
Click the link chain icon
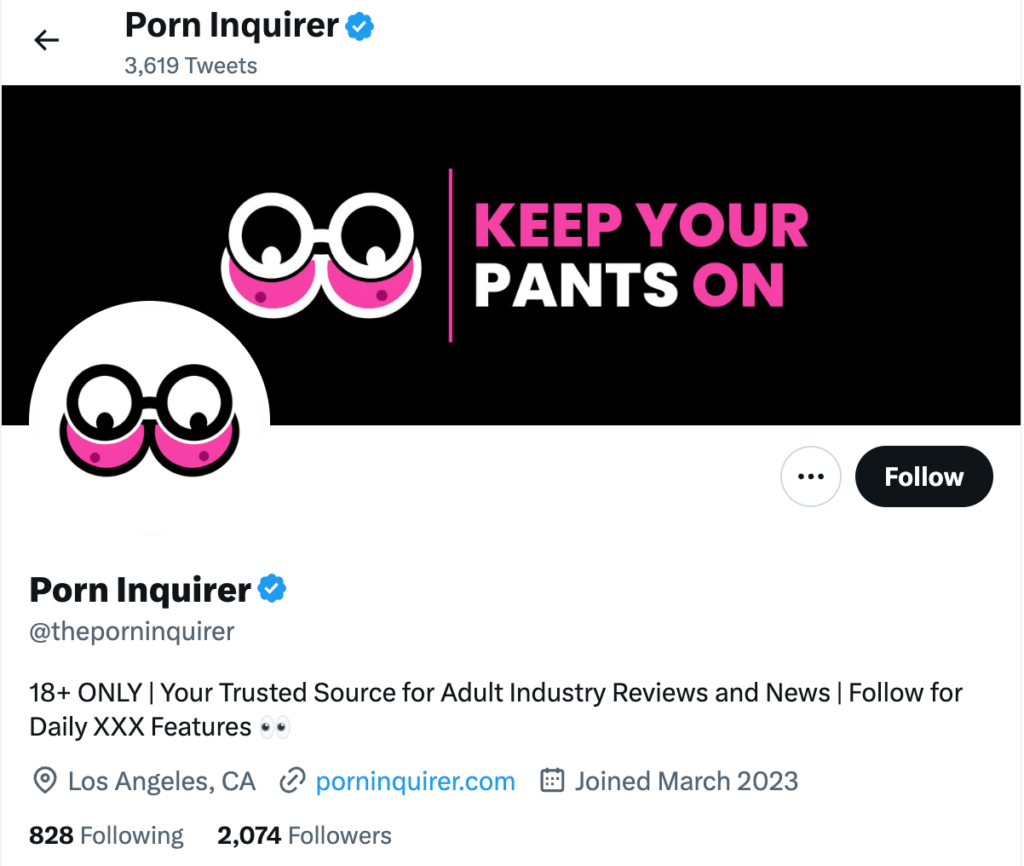coord(292,781)
